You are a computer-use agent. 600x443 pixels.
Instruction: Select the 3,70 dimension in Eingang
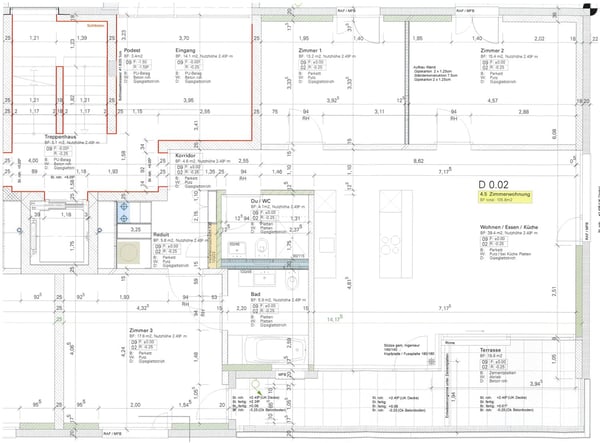184,38
